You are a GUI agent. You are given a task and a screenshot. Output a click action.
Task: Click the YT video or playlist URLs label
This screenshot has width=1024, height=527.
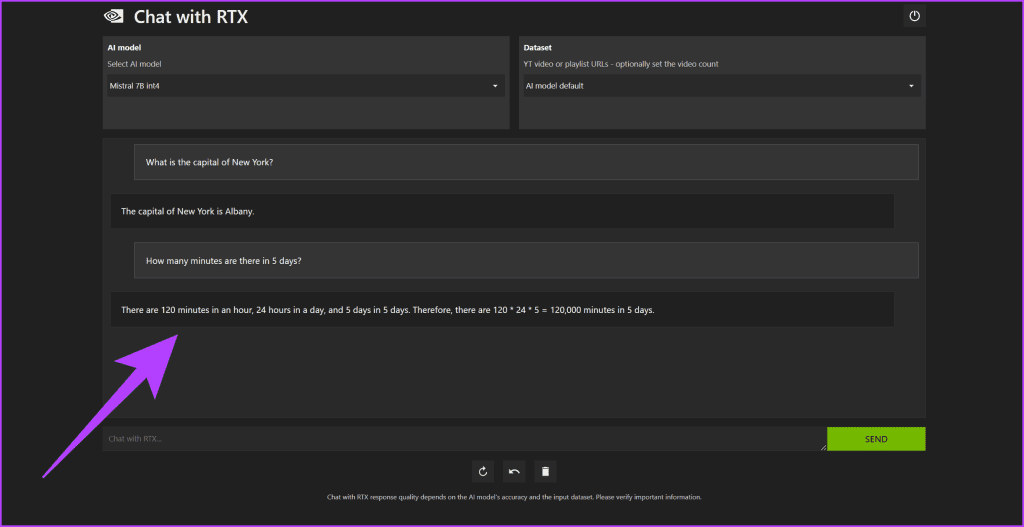(x=621, y=64)
